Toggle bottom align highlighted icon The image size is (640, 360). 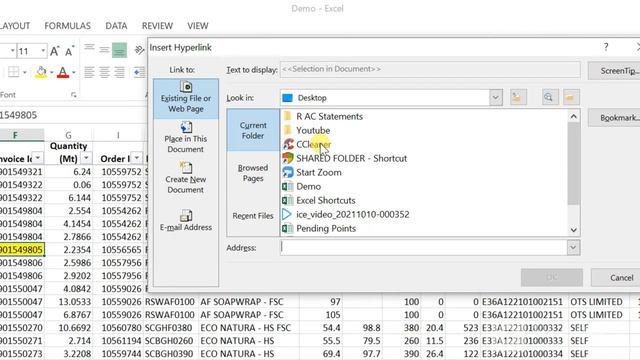coord(119,50)
